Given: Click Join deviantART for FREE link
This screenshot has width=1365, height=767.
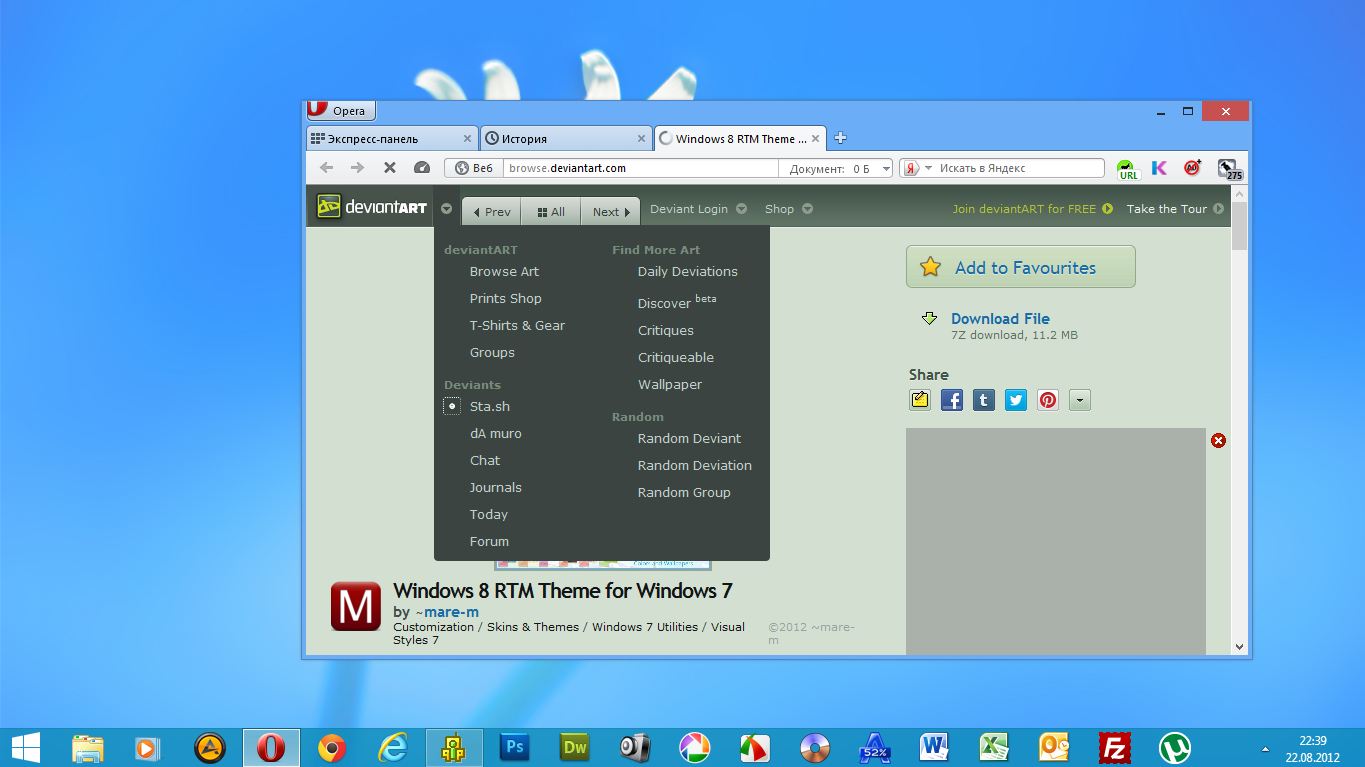Looking at the screenshot, I should point(1032,209).
